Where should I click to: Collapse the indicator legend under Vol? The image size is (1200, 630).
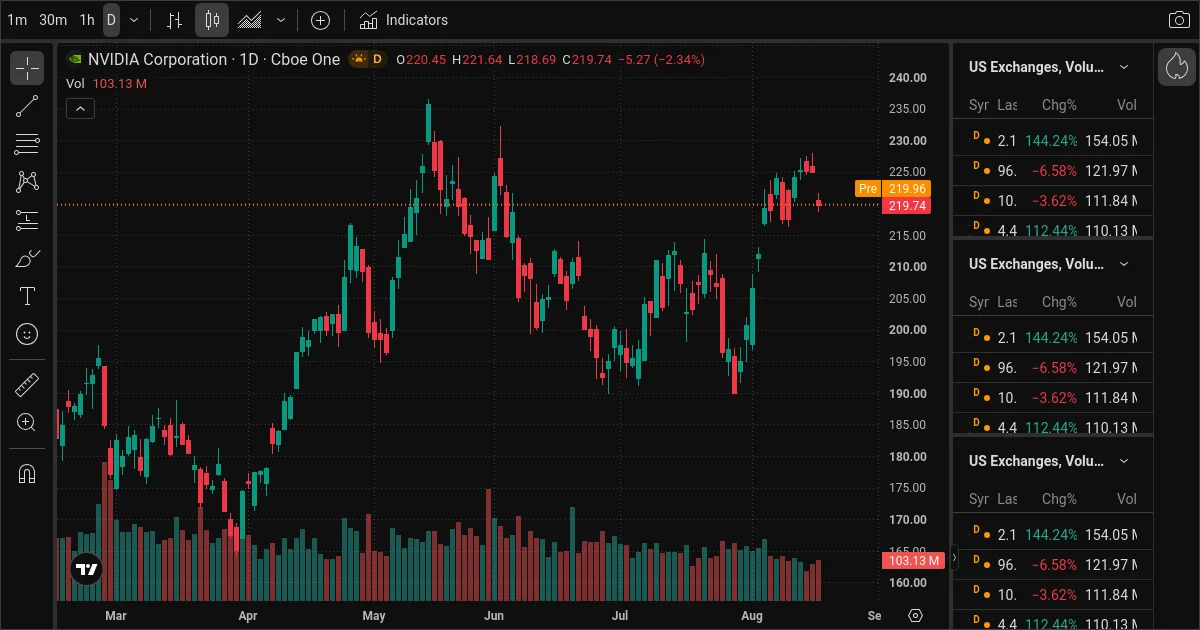81,109
